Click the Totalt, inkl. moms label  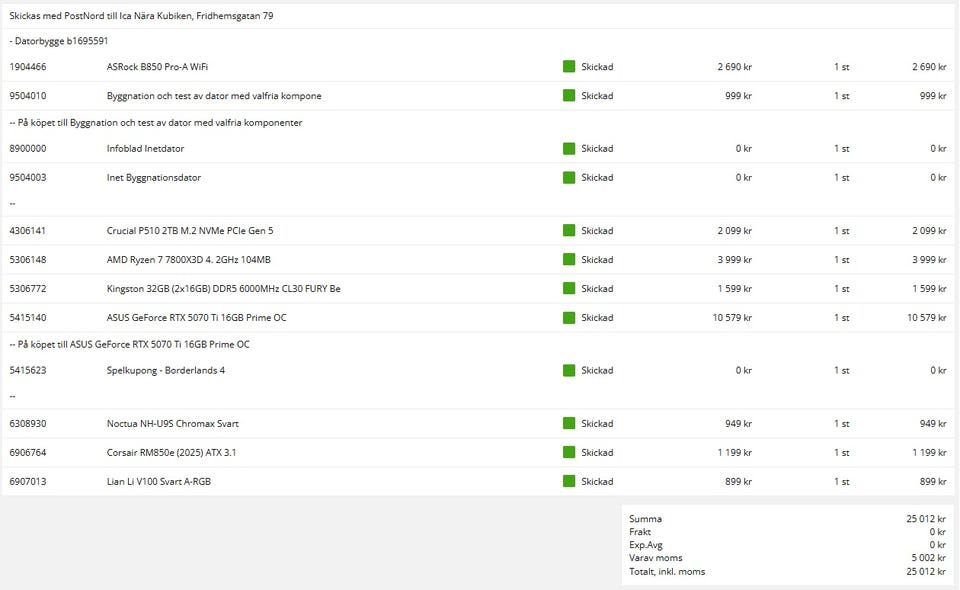click(x=667, y=572)
